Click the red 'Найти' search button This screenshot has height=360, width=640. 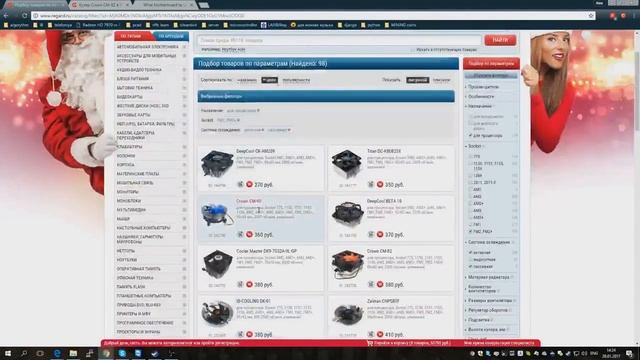(x=500, y=40)
